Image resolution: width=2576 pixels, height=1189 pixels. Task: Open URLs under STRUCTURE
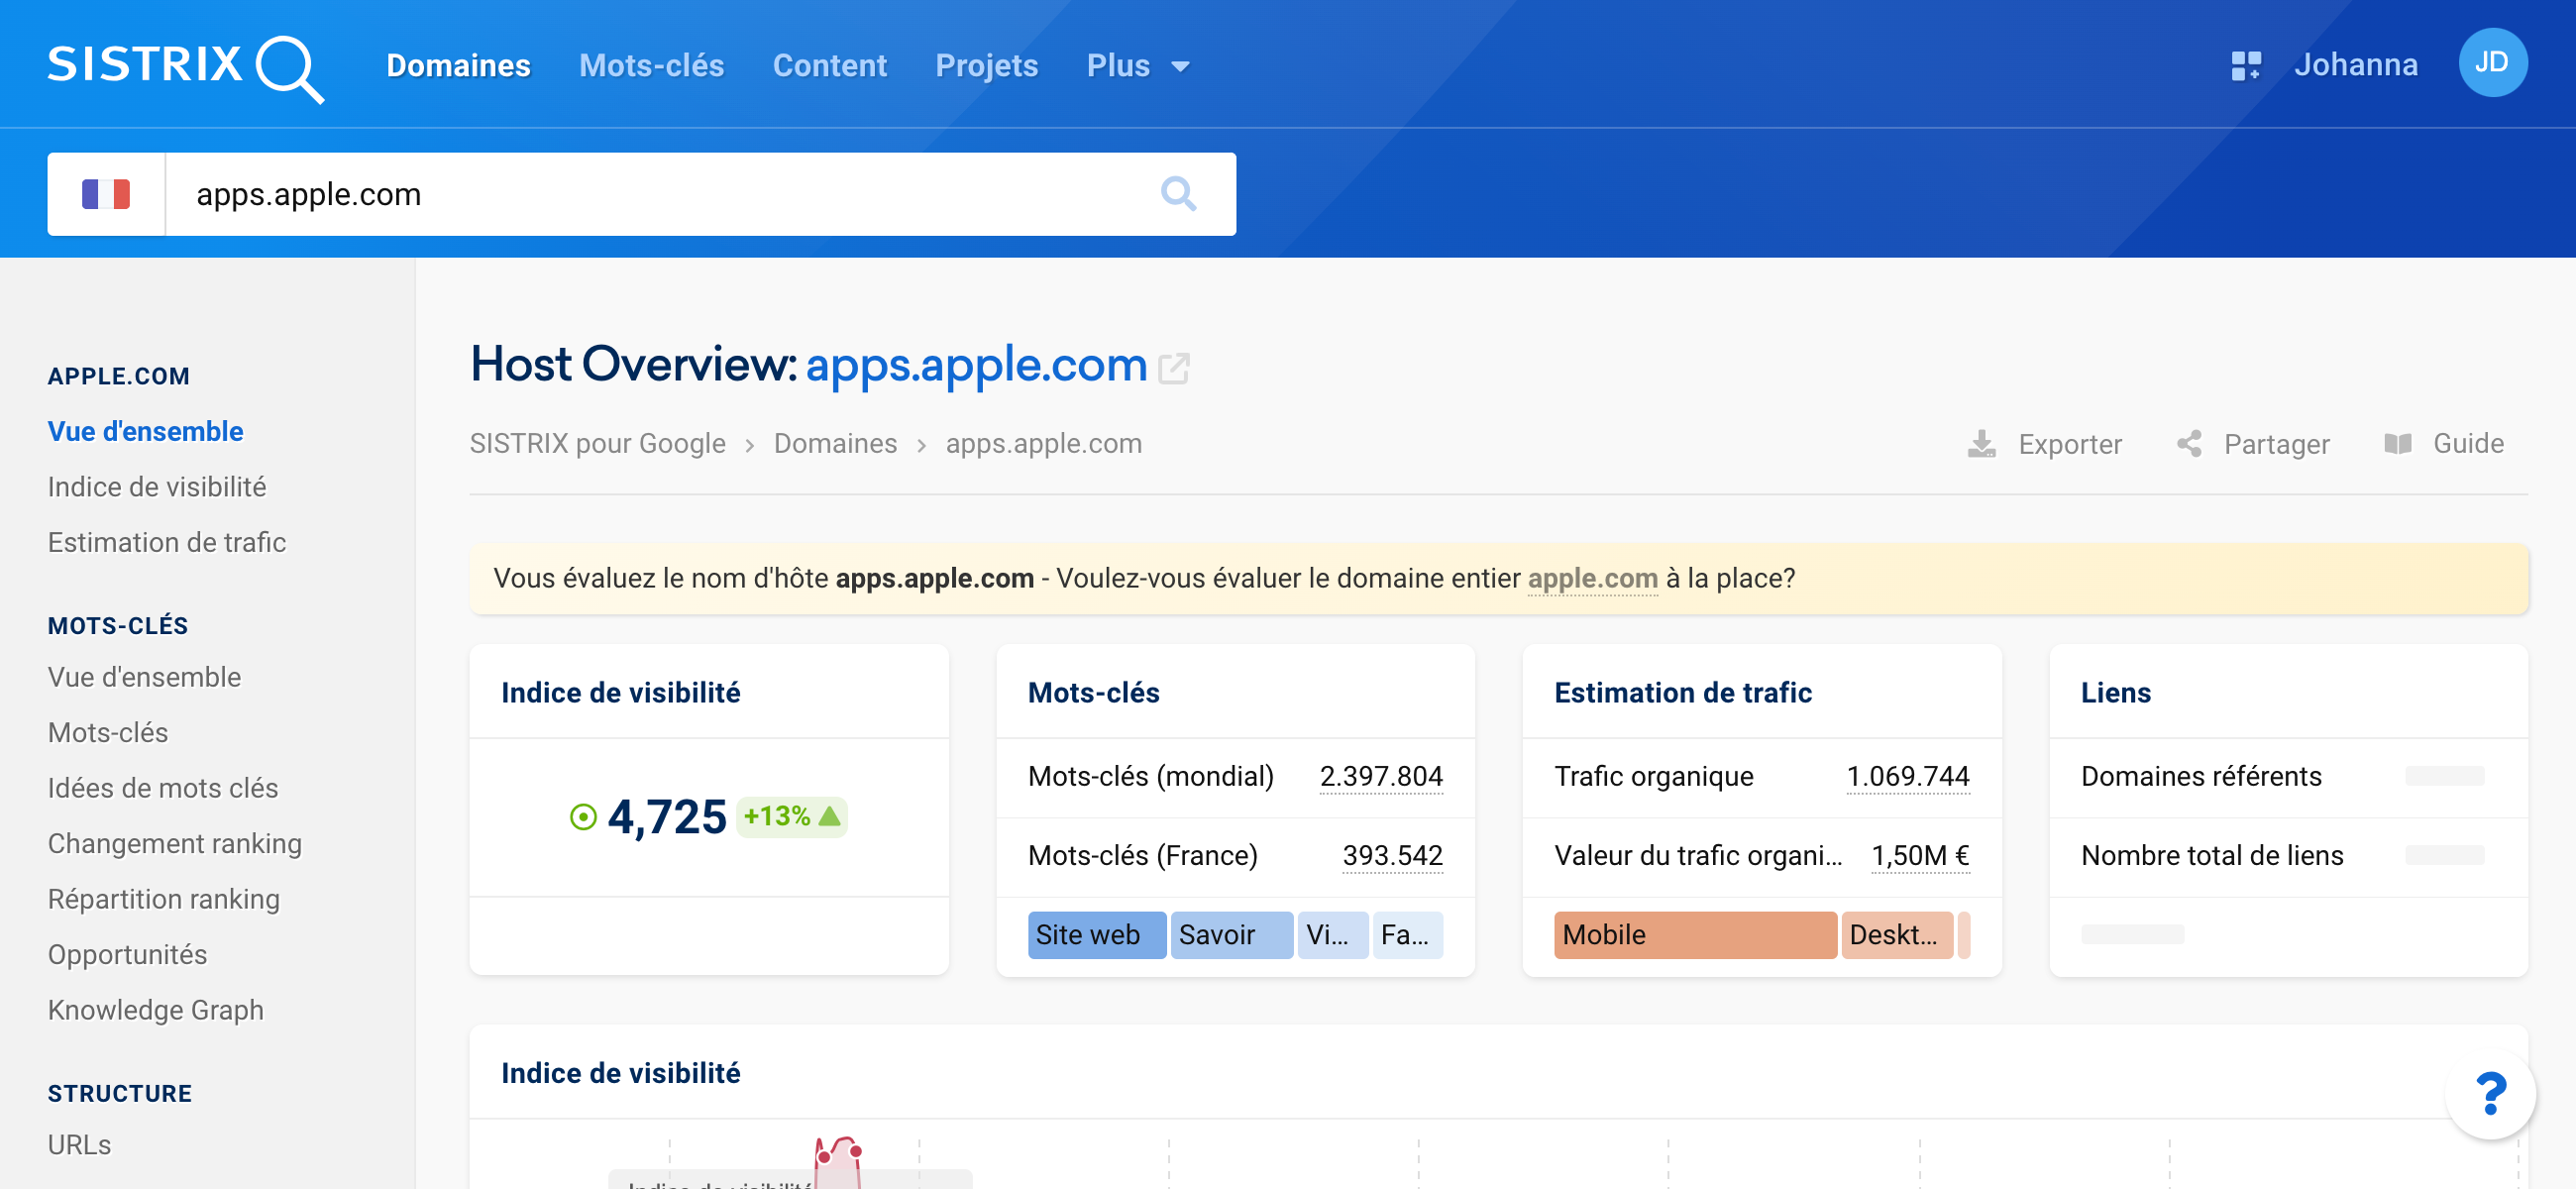[x=79, y=1145]
